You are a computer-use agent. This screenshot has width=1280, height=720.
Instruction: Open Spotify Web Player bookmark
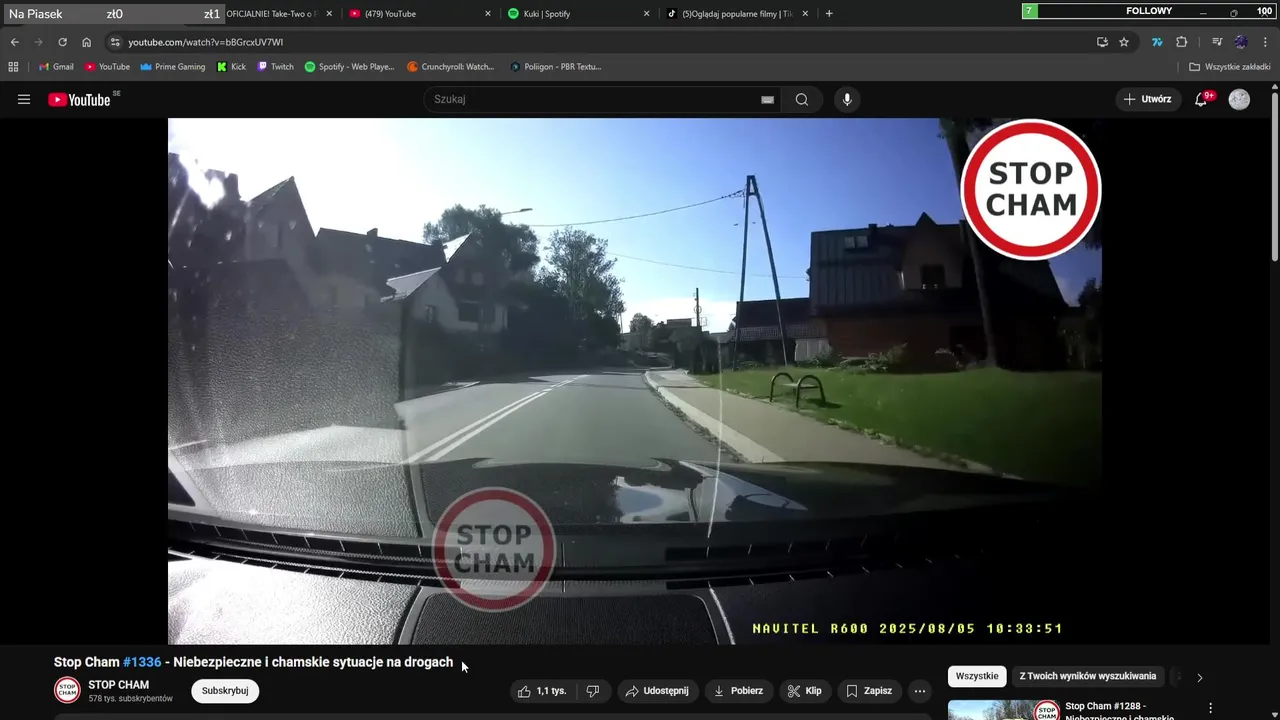[x=349, y=67]
